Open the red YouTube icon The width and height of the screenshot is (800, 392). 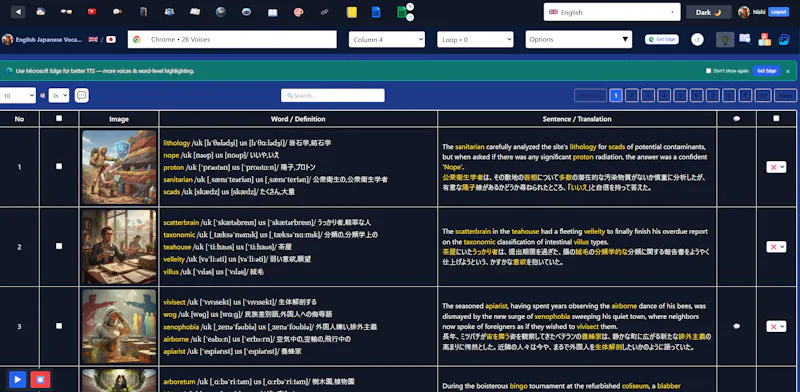click(x=92, y=12)
